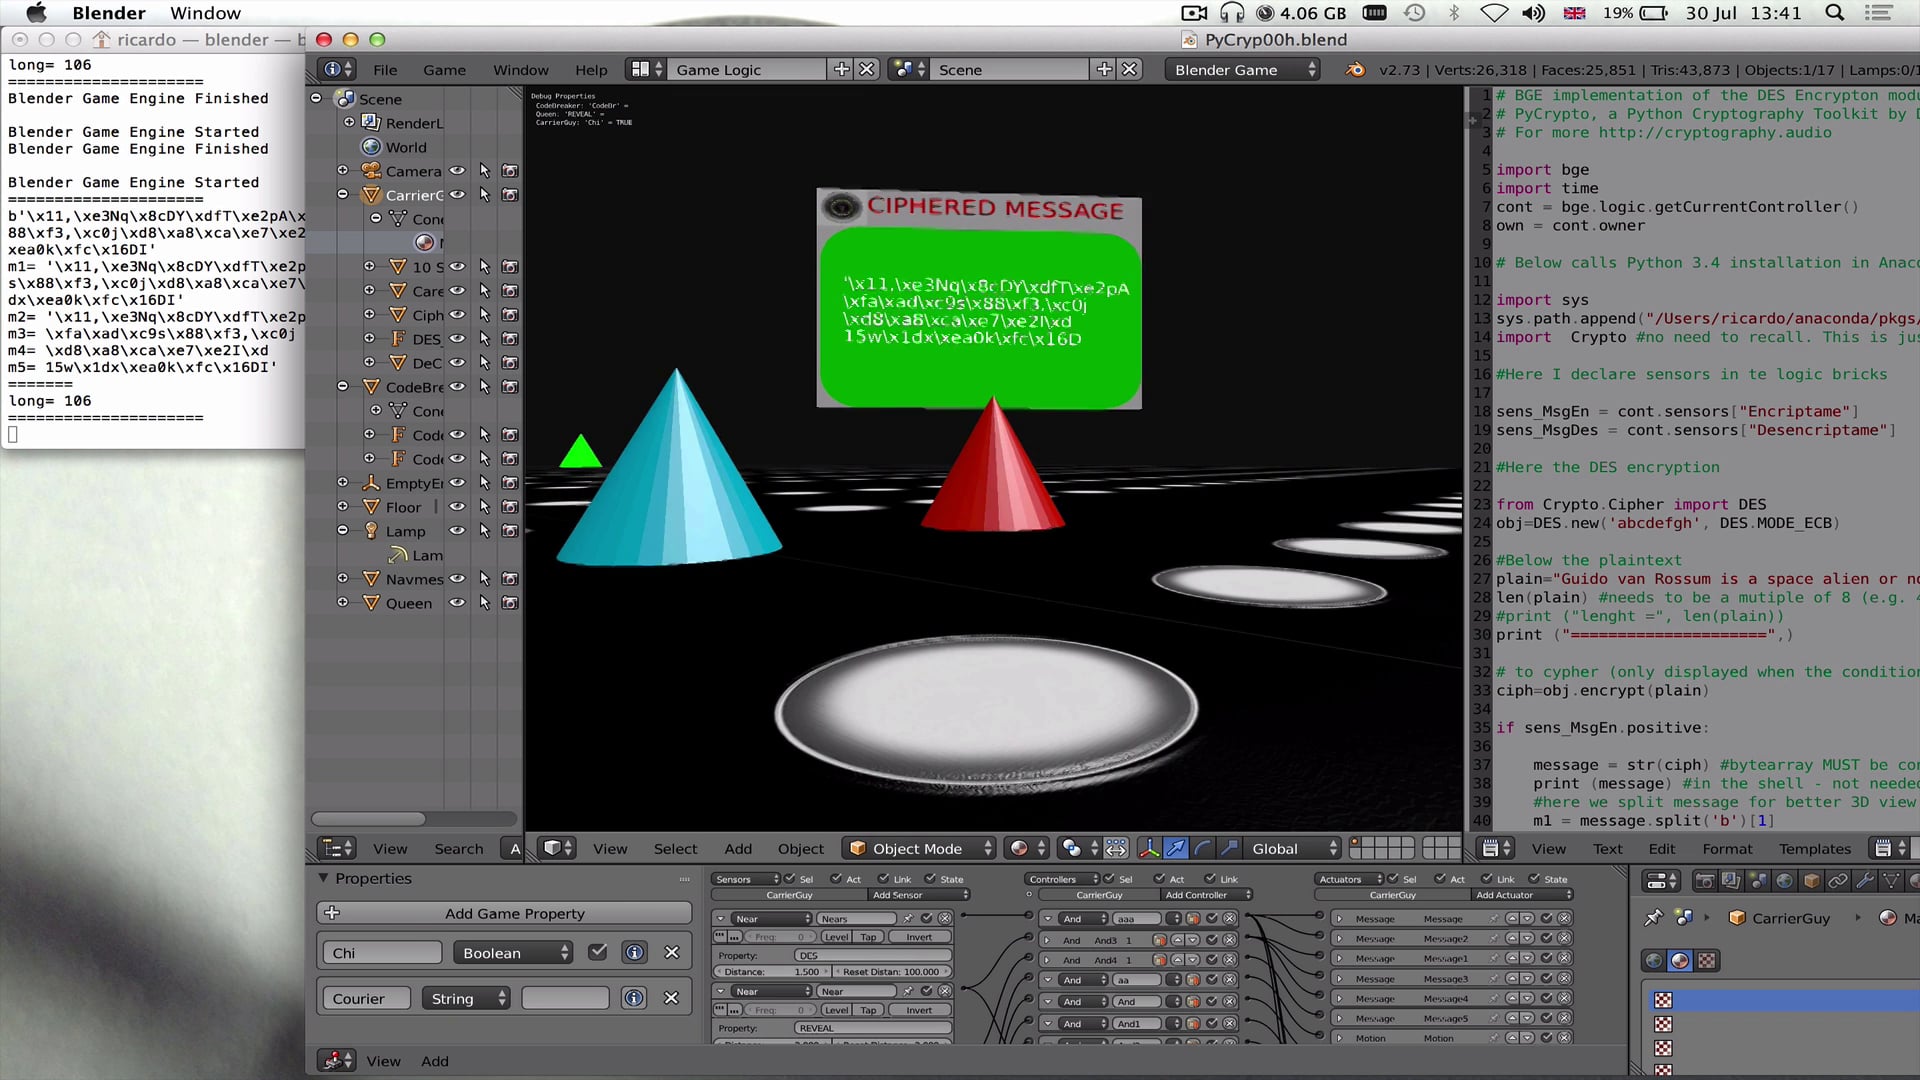This screenshot has height=1080, width=1920.
Task: Open the Modifiers wrench icon
Action: point(1863,882)
